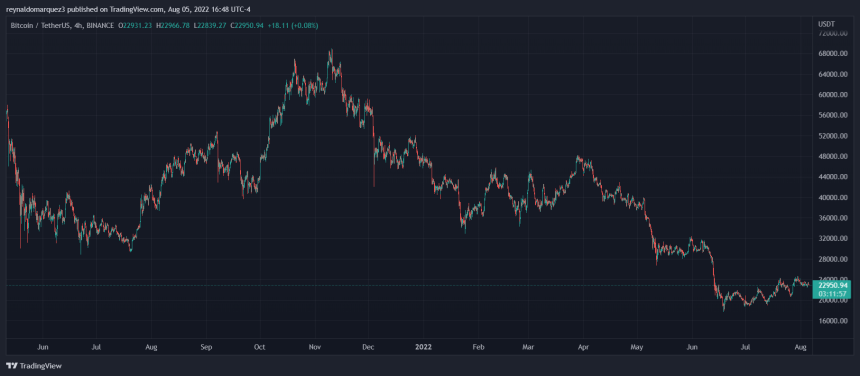
Task: Click the 28000.00 price axis label
Action: tap(834, 259)
